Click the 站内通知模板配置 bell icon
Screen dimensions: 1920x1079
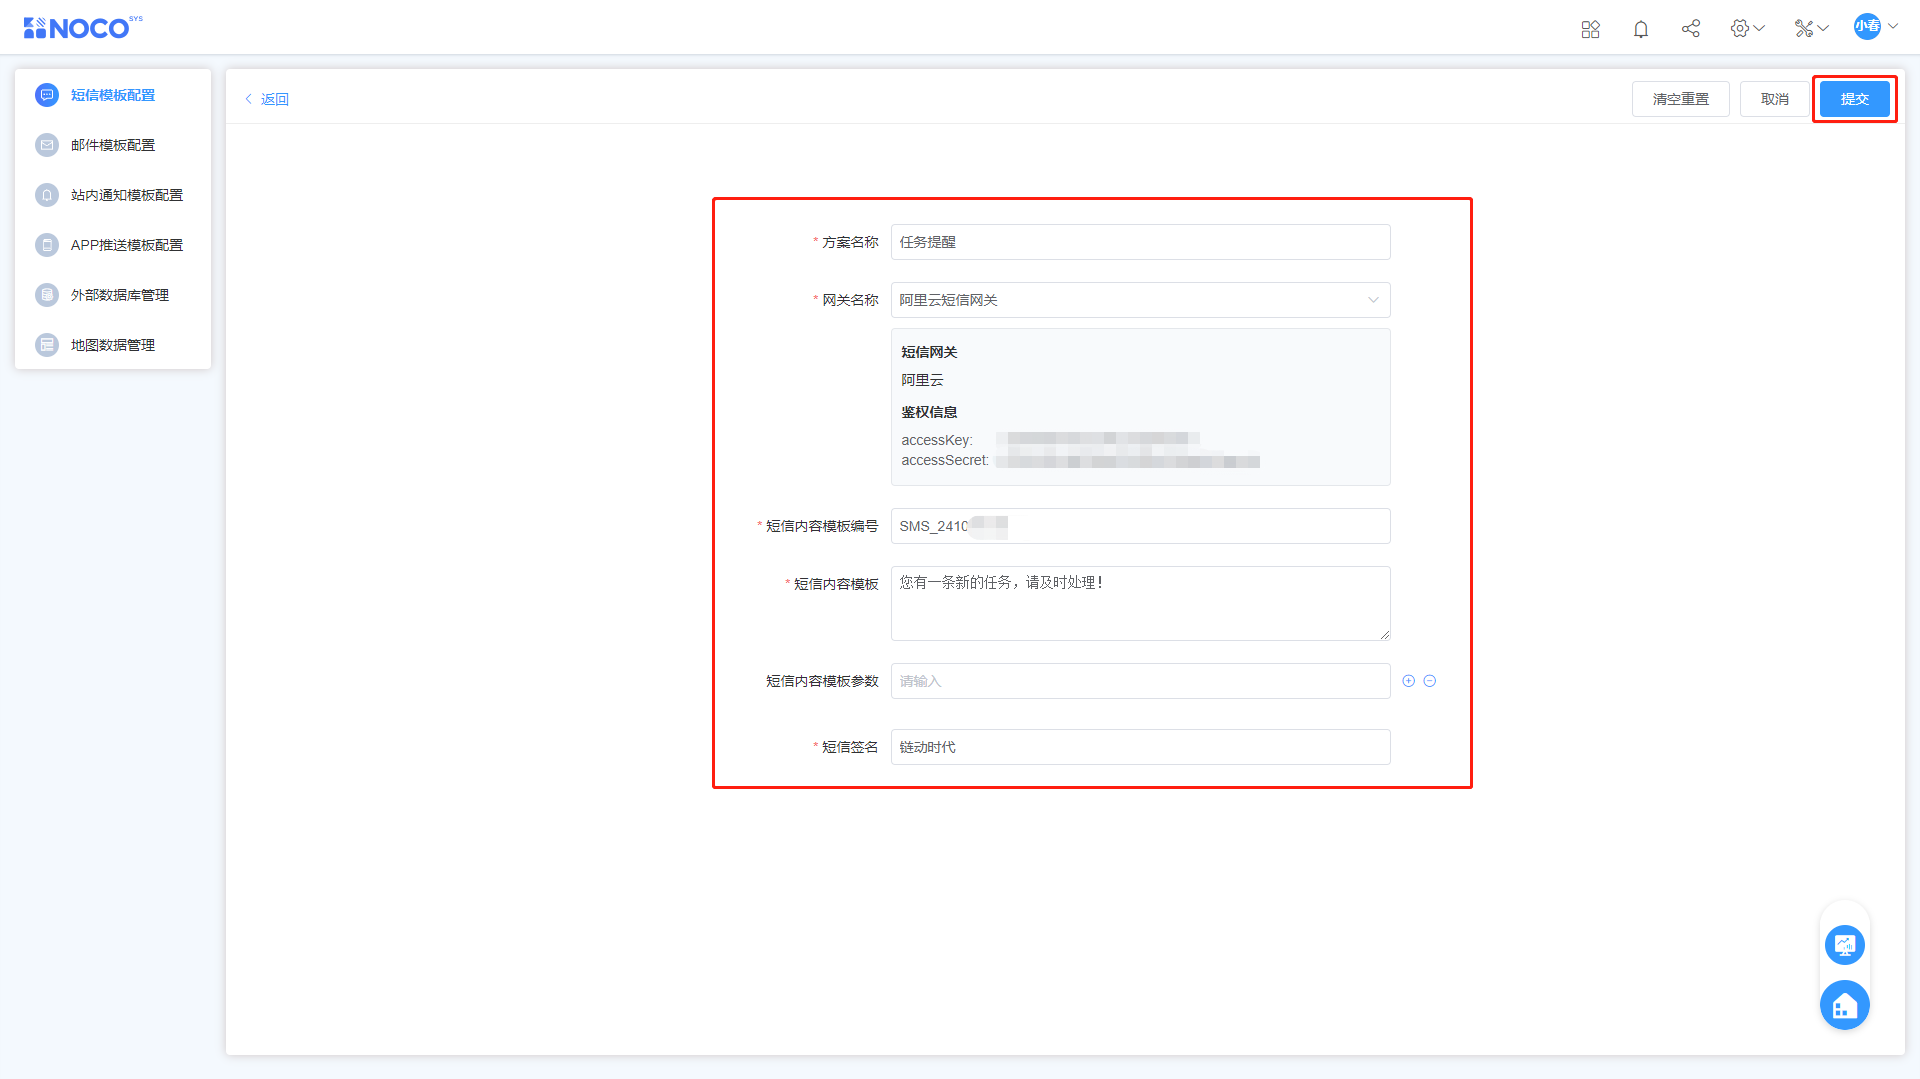coord(47,195)
